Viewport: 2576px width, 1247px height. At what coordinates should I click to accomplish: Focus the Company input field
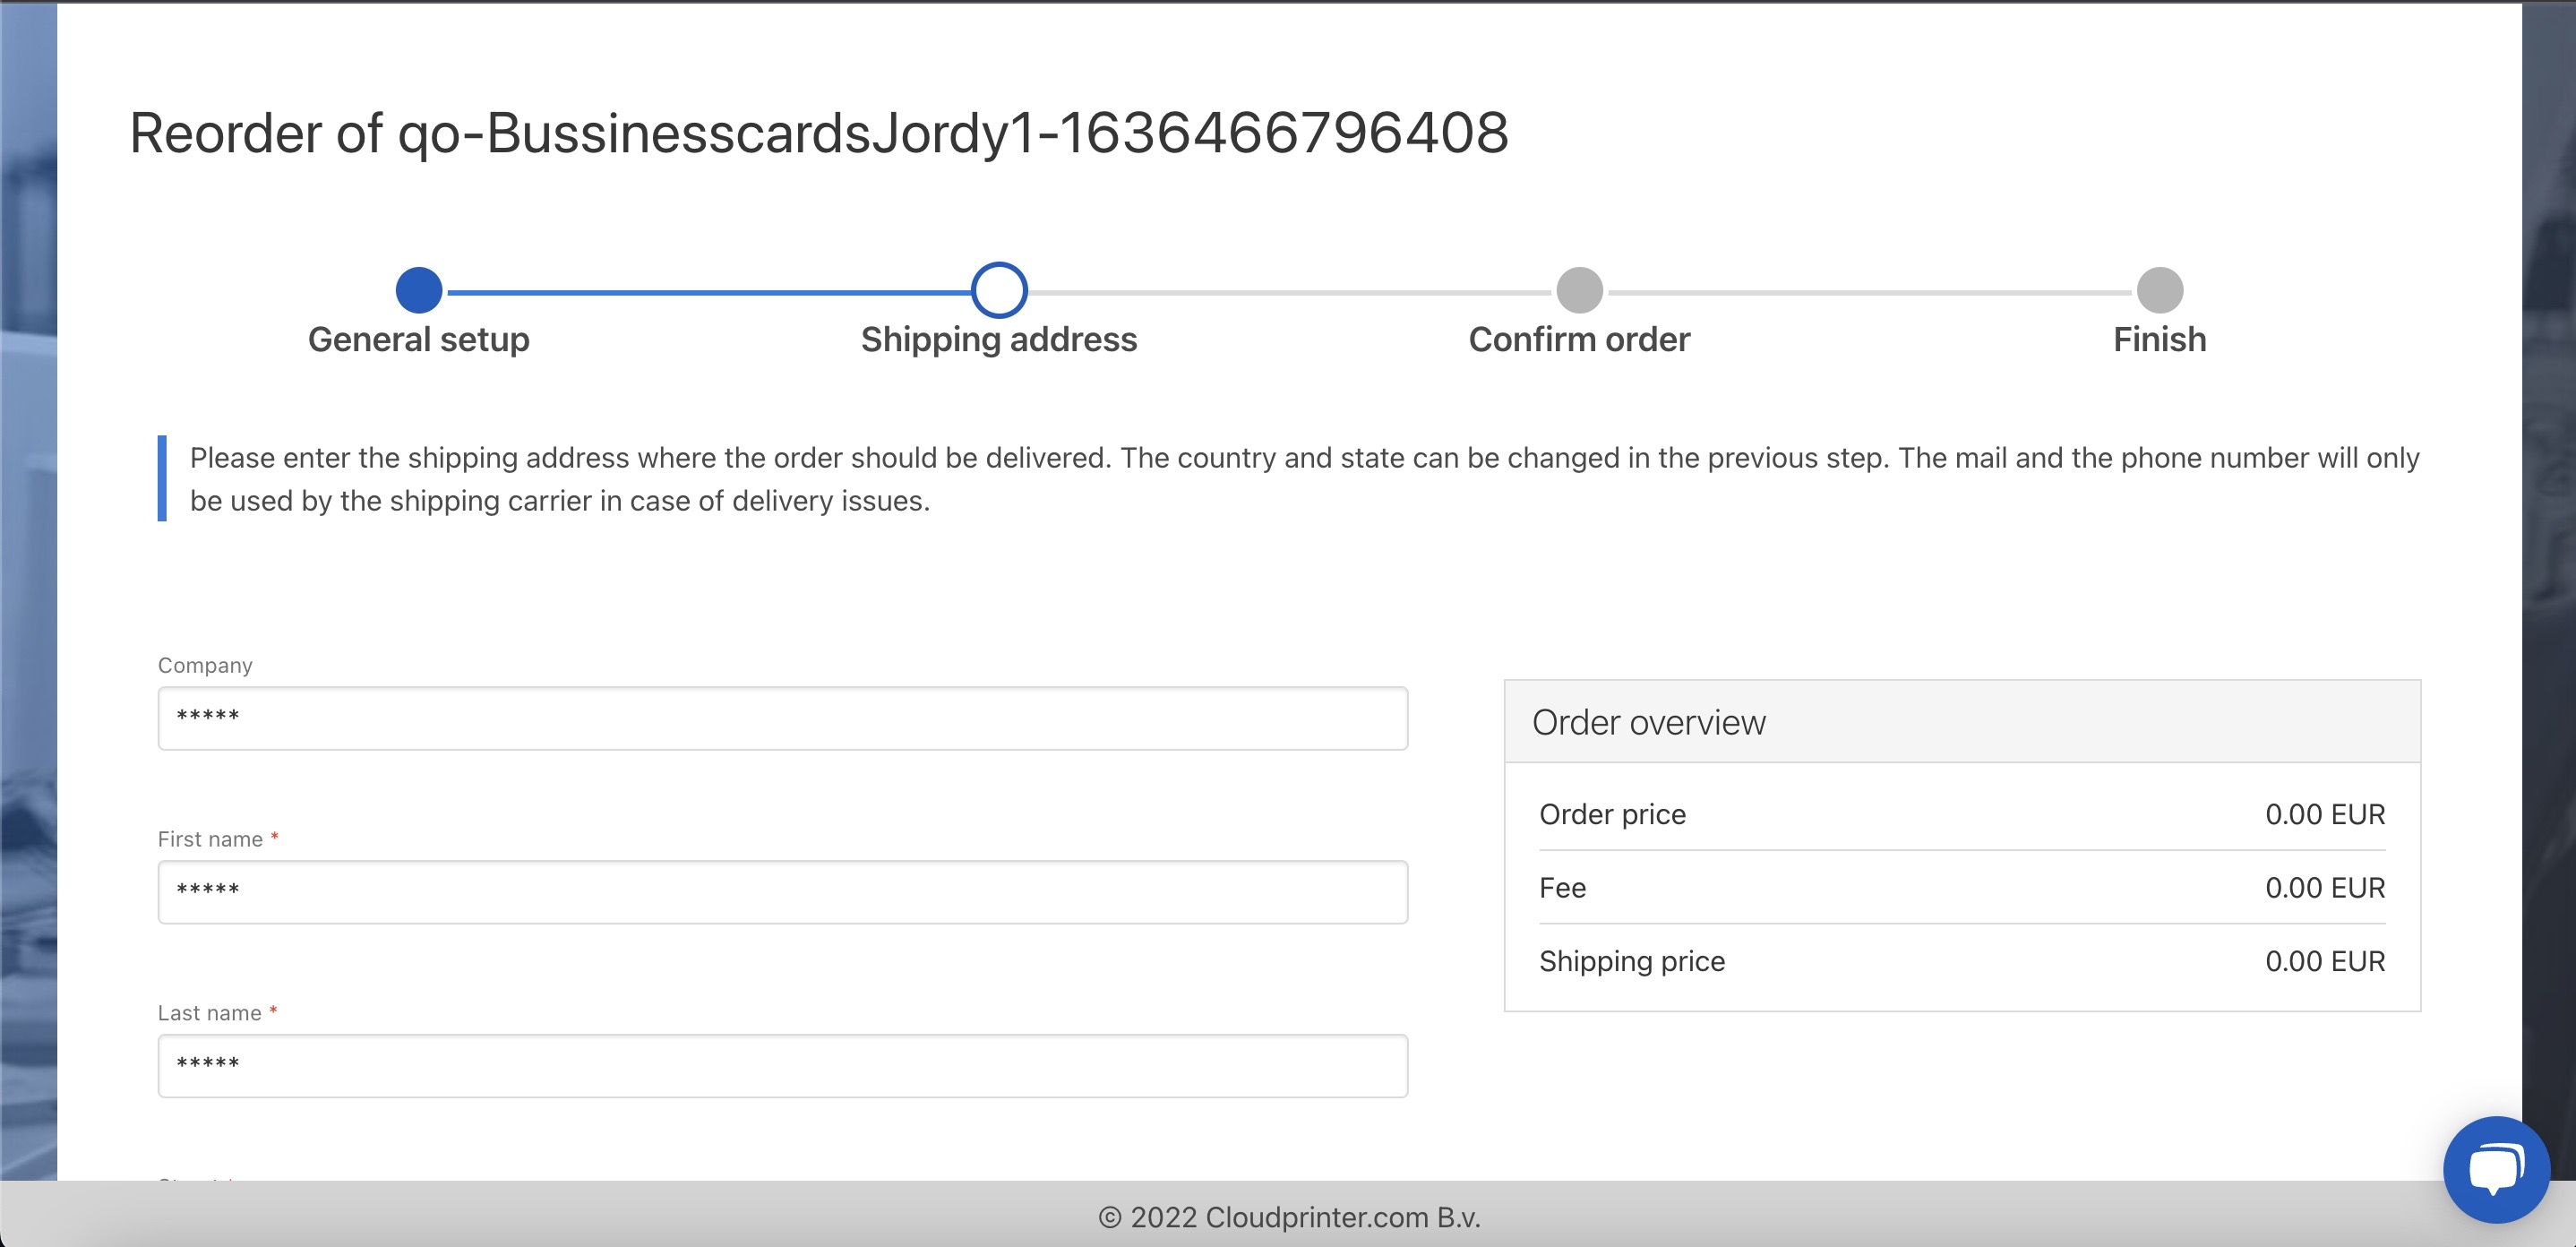tap(783, 718)
